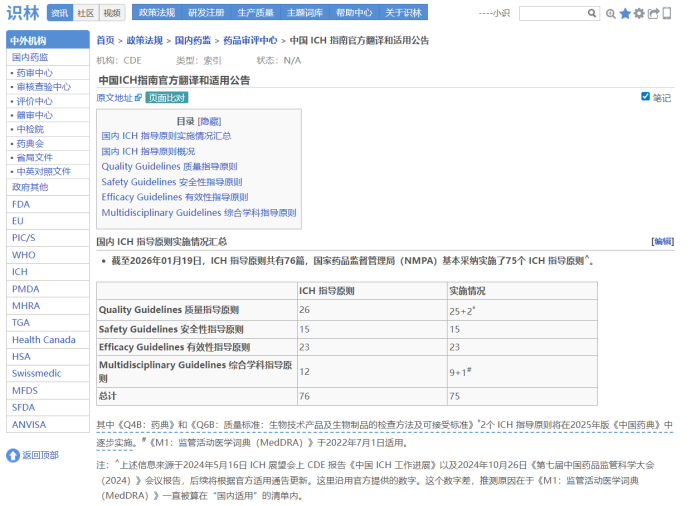Image resolution: width=692 pixels, height=506 pixels.
Task: Open the 主题词库 menu
Action: point(305,13)
